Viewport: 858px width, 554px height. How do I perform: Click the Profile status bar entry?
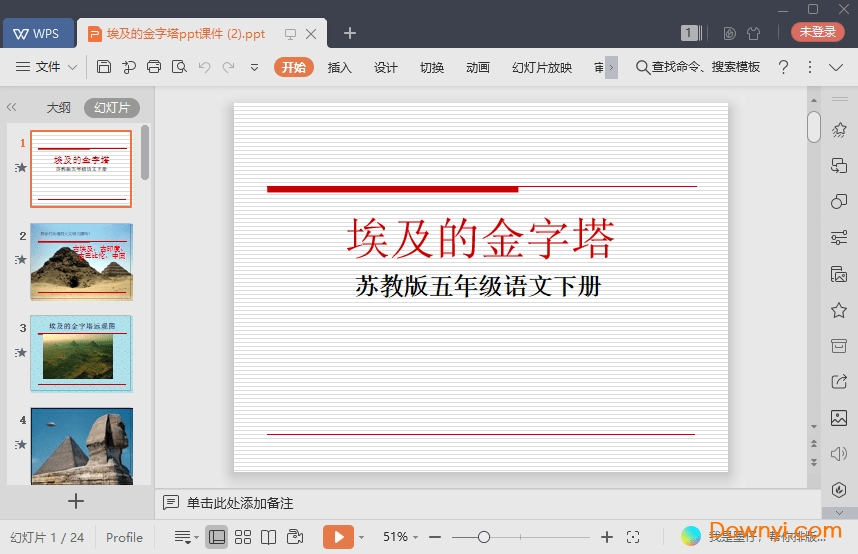click(x=124, y=538)
